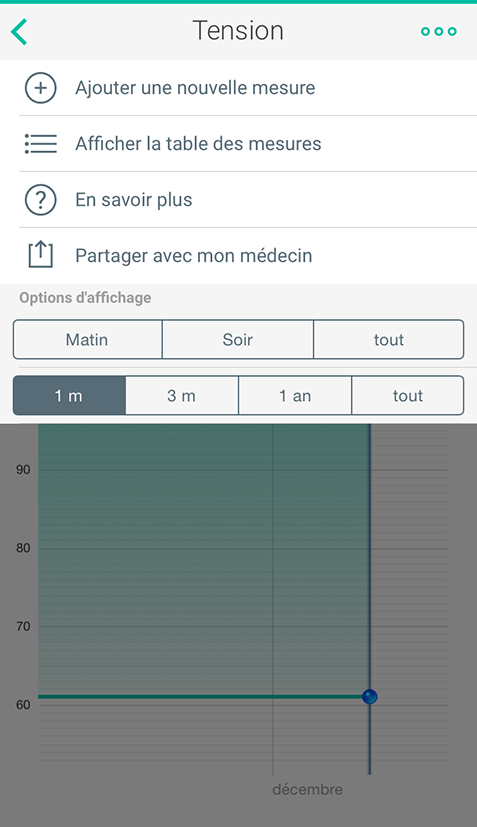Tap the question mark help icon
Image resolution: width=477 pixels, height=827 pixels.
point(41,200)
